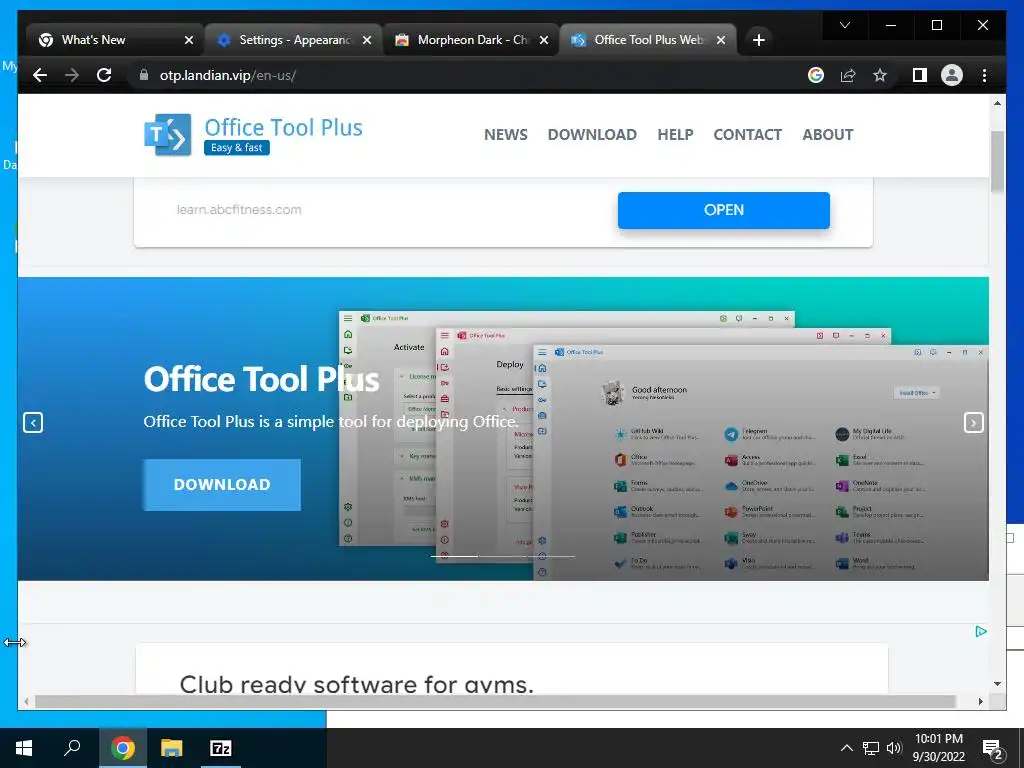Screen dimensions: 1024x768
Task: Open the Windows Start menu
Action: [x=24, y=748]
